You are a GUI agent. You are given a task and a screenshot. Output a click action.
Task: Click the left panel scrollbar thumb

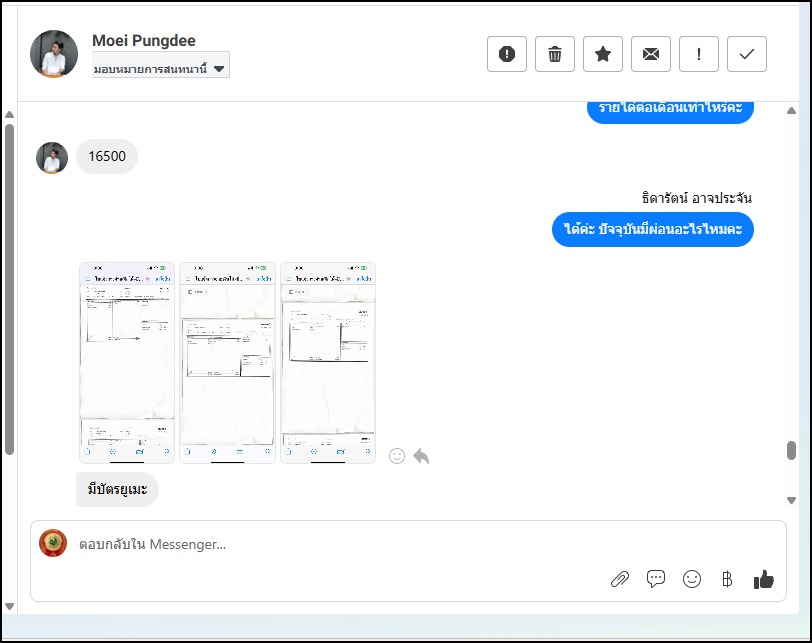coord(9,289)
